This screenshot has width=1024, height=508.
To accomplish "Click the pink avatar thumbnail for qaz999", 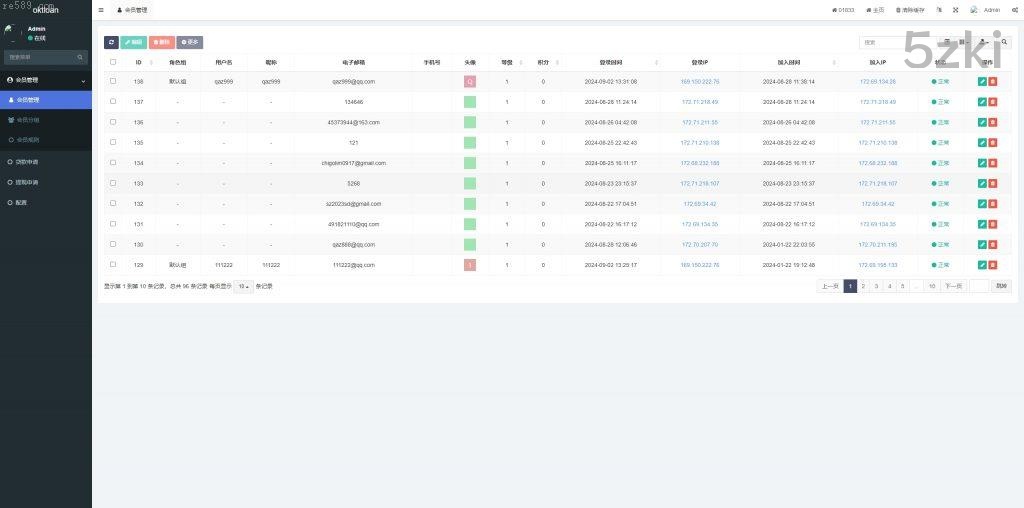I will coord(470,81).
